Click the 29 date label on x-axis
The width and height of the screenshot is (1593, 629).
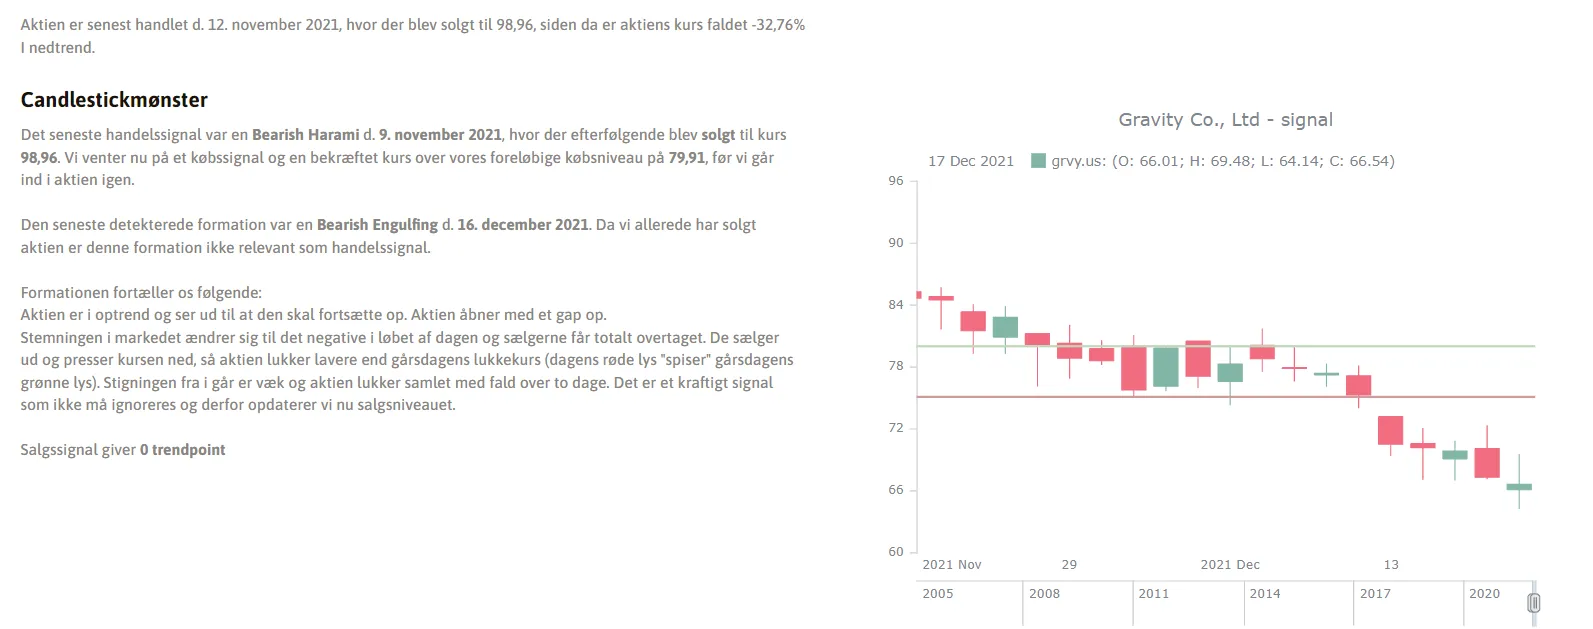point(1069,565)
